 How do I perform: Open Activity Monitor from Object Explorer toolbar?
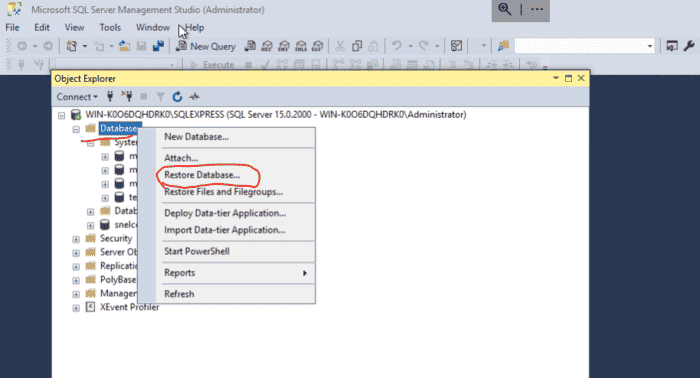click(194, 96)
